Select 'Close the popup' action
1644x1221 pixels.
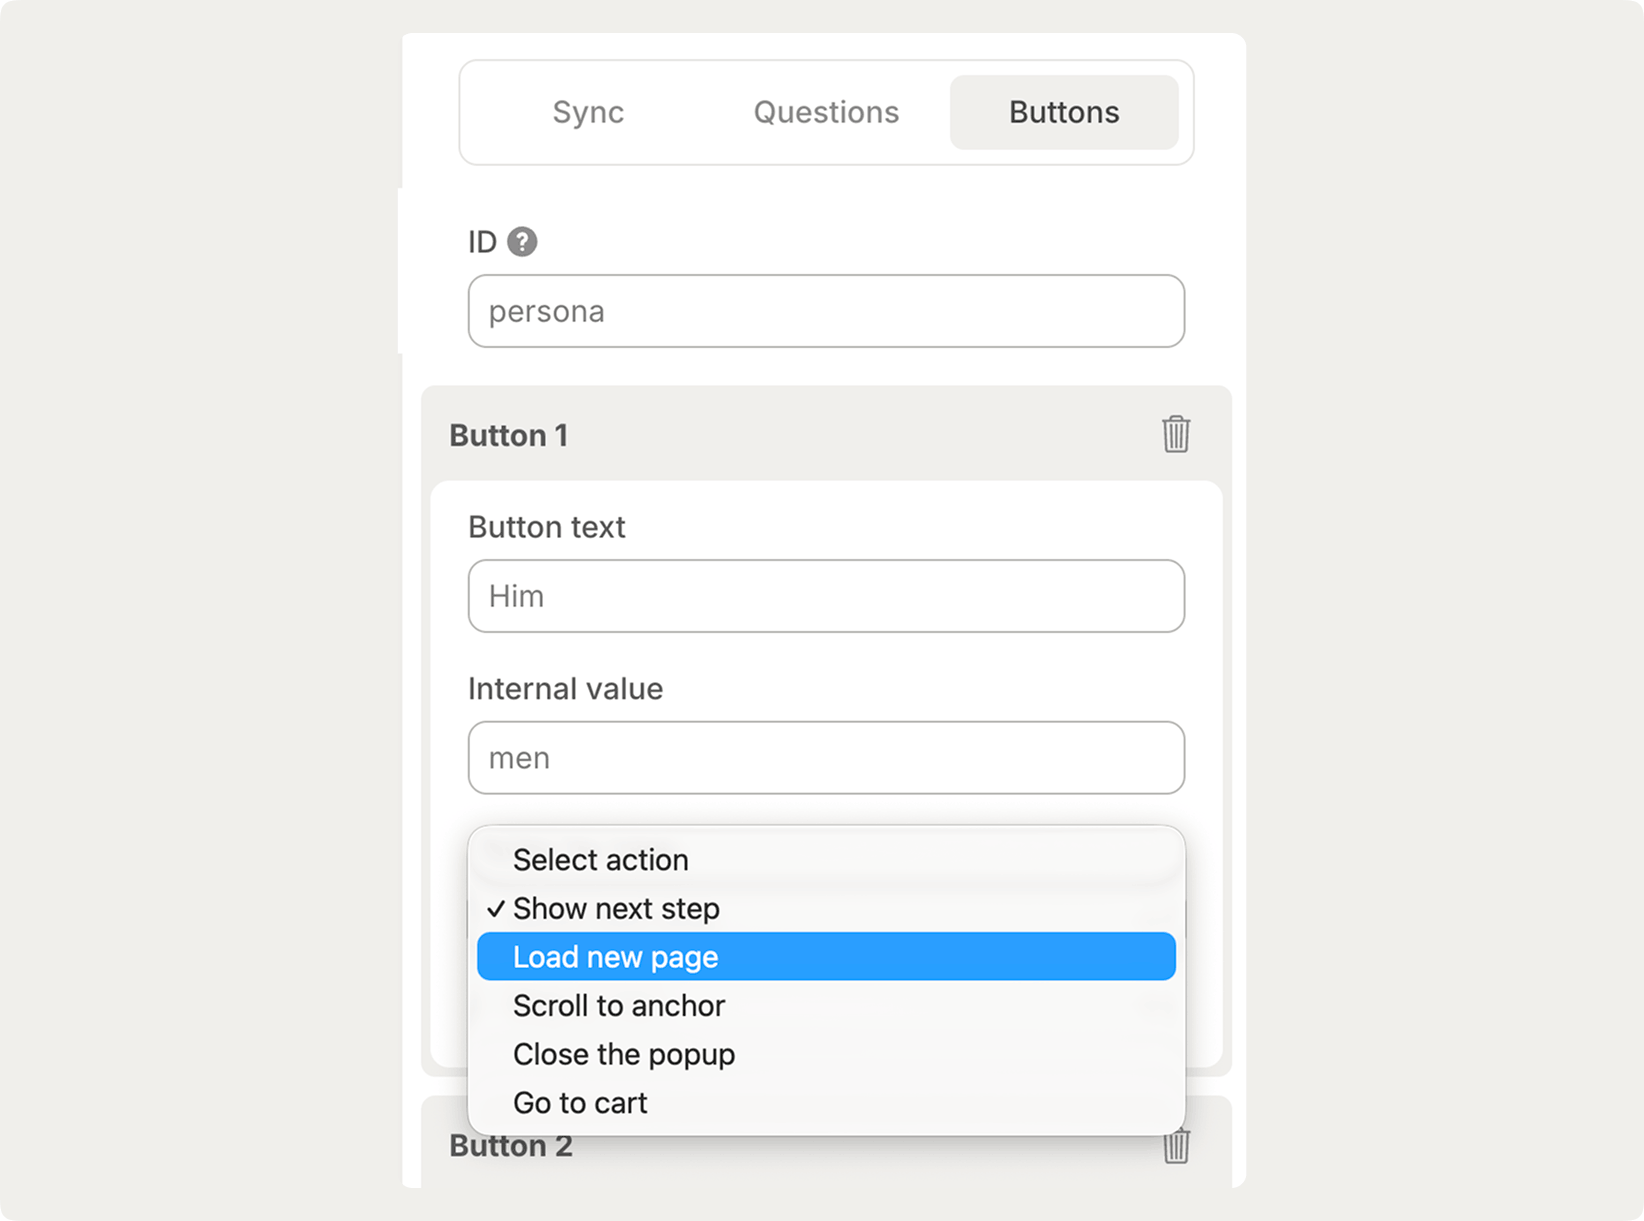(x=624, y=1054)
